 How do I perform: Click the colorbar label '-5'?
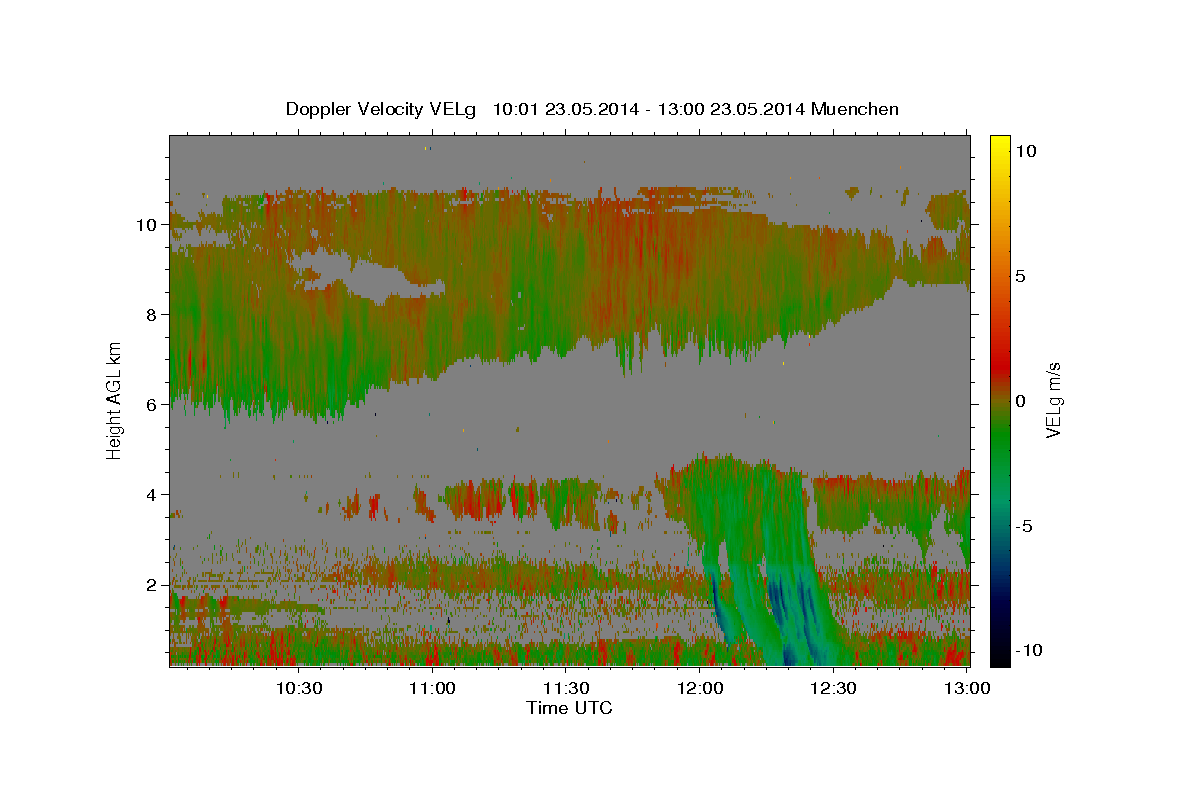coord(1025,526)
